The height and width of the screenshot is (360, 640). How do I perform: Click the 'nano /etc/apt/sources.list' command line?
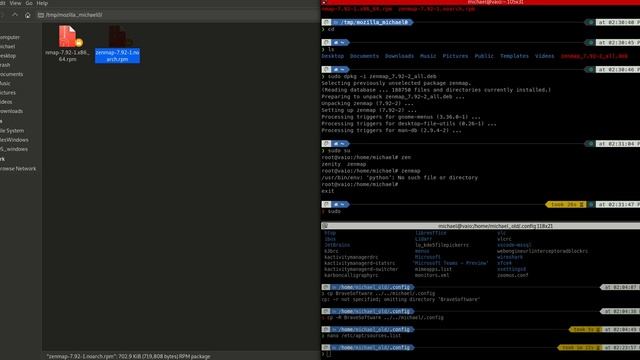(364, 336)
